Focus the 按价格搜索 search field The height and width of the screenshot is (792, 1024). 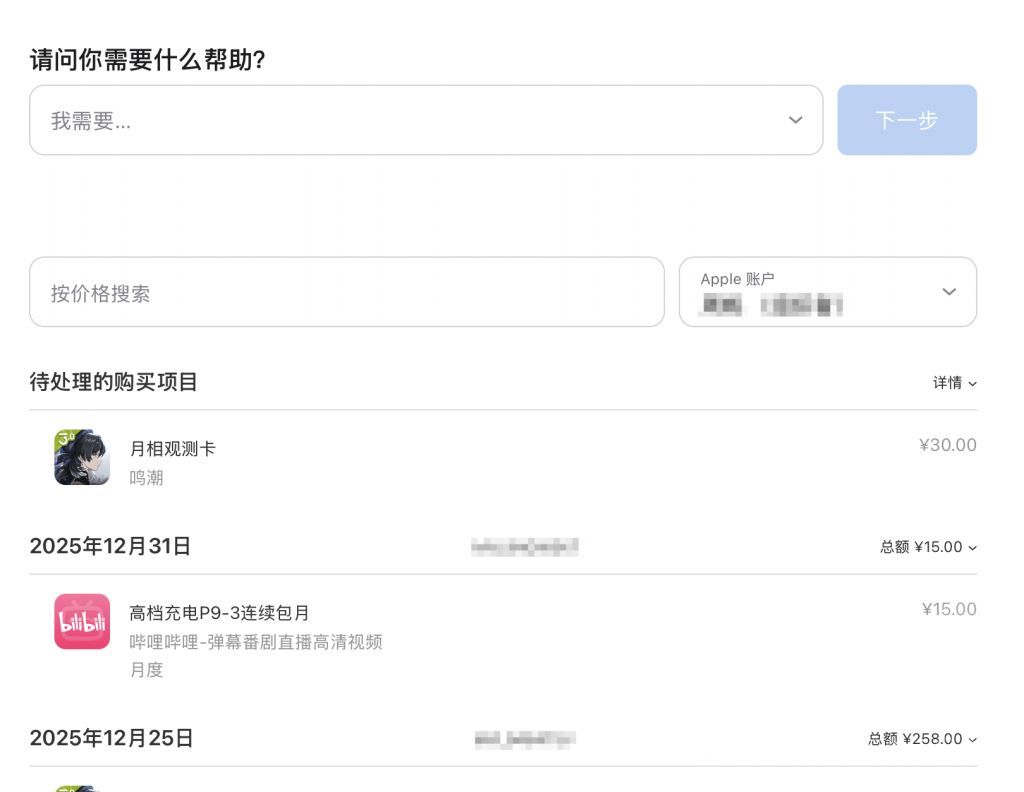click(346, 292)
